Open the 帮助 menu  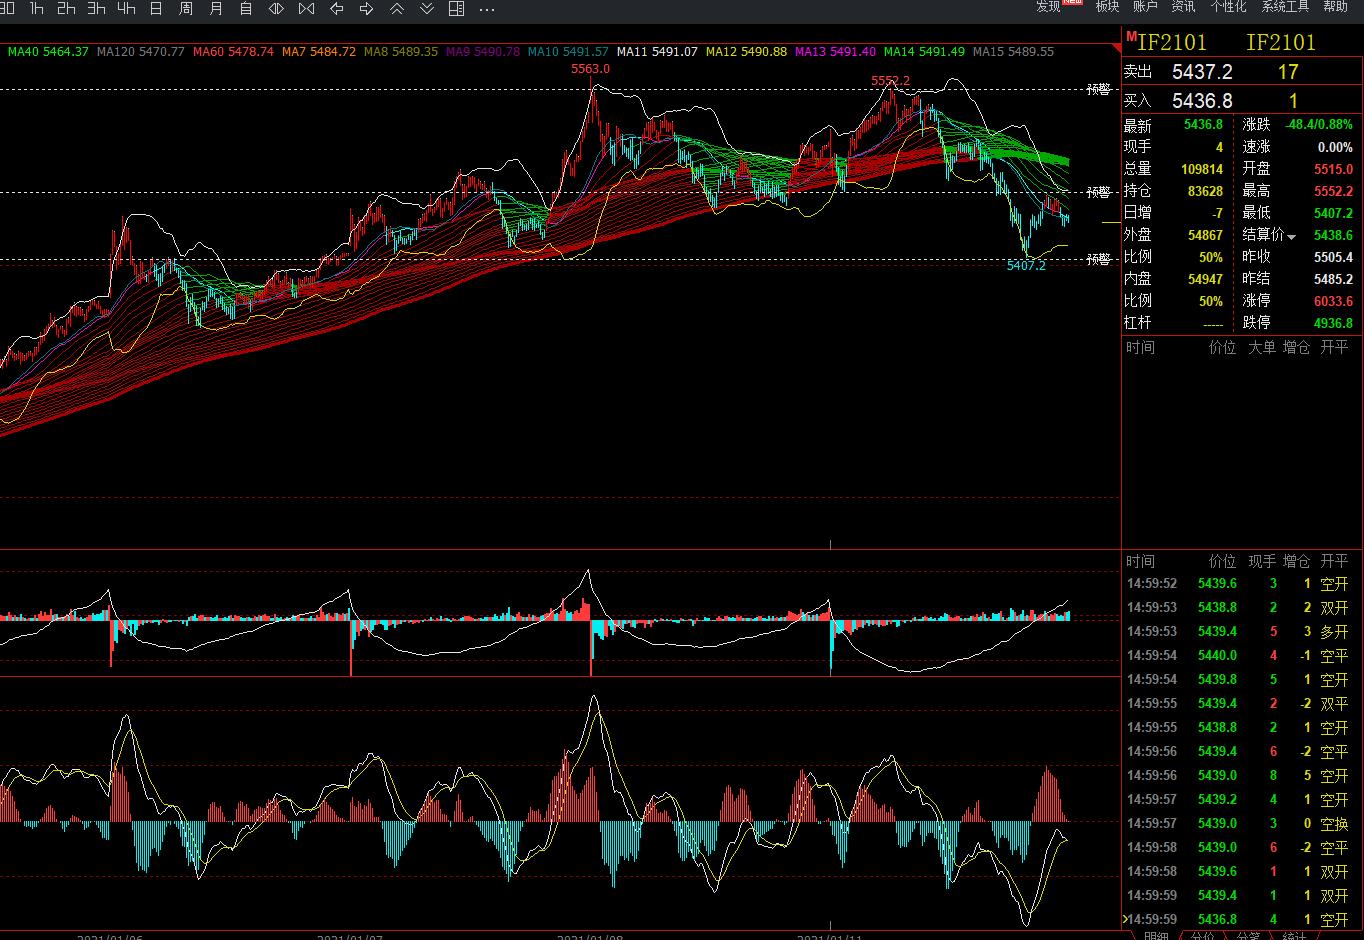pyautogui.click(x=1335, y=7)
